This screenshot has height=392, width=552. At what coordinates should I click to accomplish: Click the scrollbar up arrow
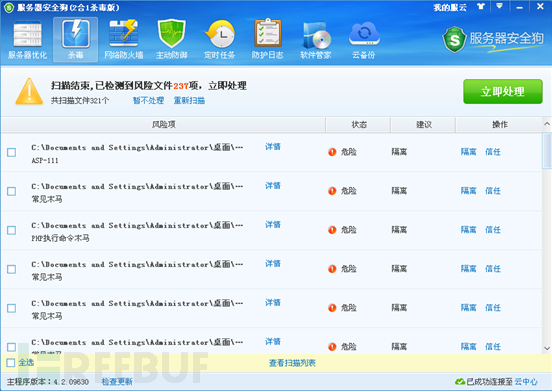coord(547,124)
